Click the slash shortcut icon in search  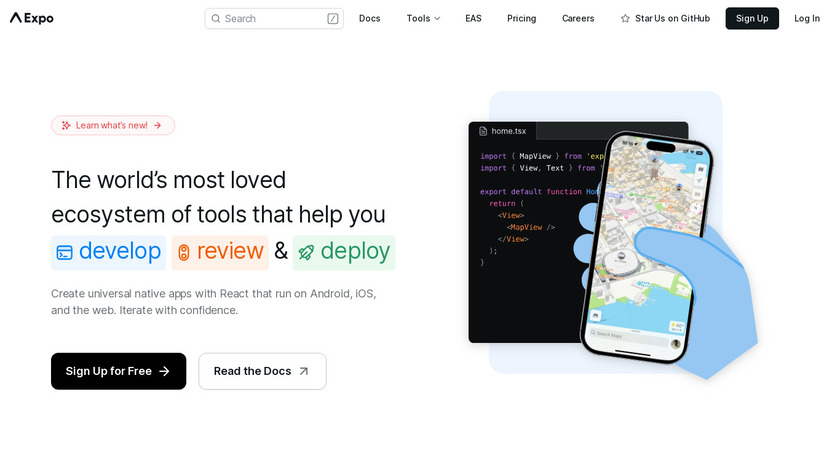pos(333,19)
